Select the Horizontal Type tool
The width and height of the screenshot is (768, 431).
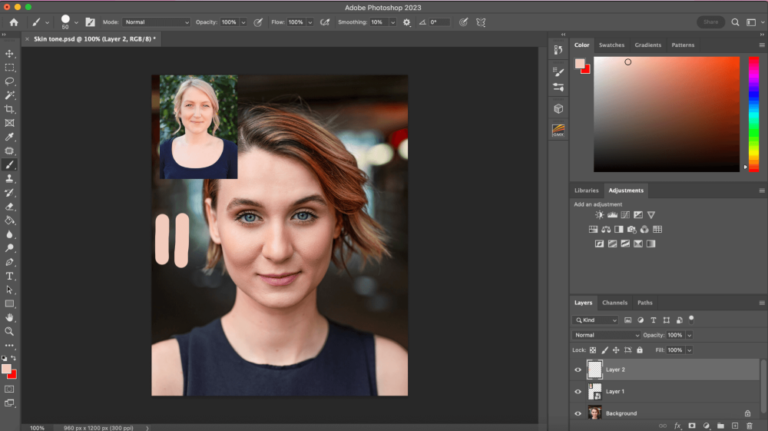tap(9, 276)
